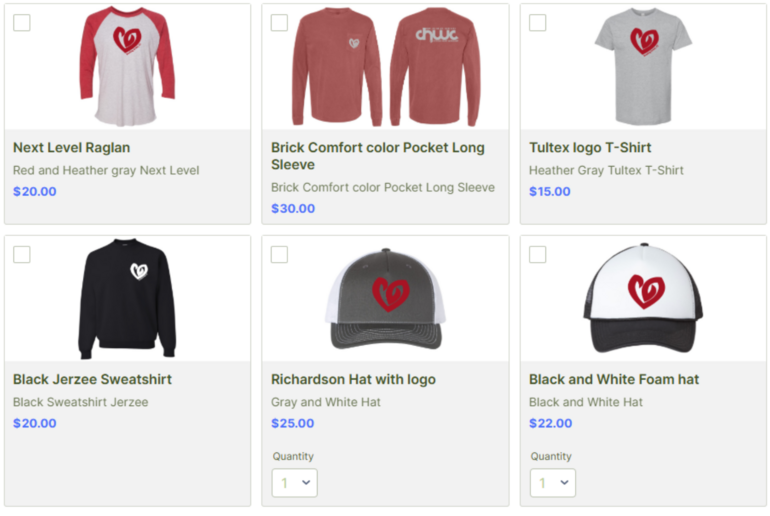This screenshot has width=770, height=516.
Task: Click the red raglan shirt image
Action: coord(127,66)
